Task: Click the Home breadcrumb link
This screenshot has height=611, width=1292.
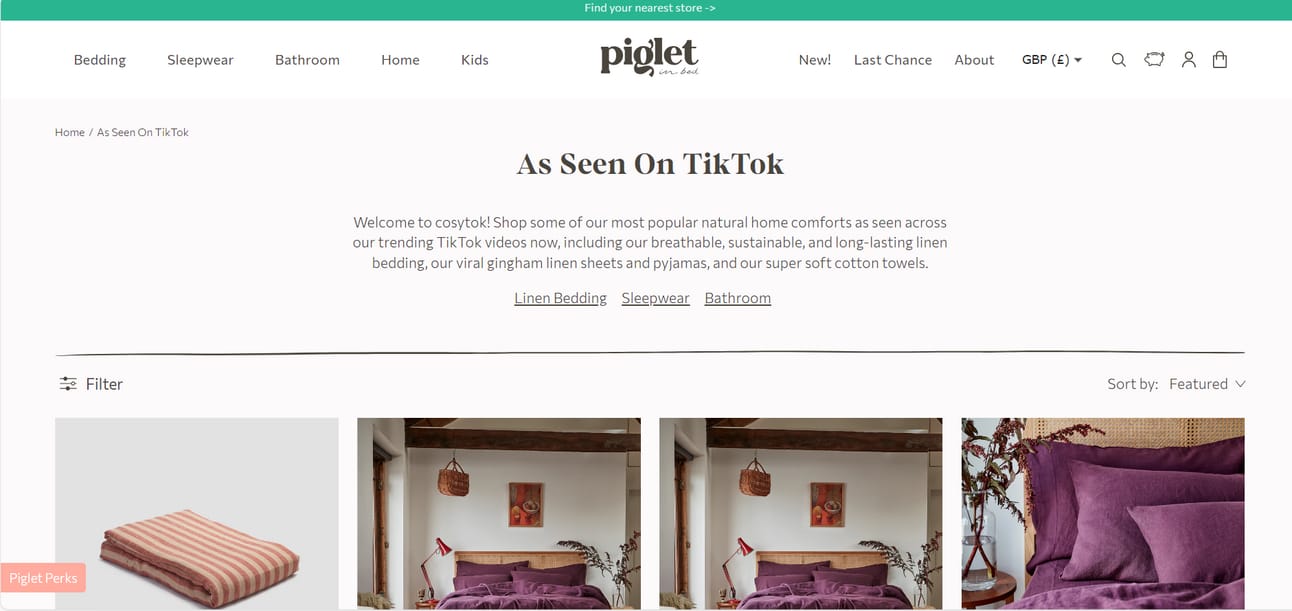Action: (70, 132)
